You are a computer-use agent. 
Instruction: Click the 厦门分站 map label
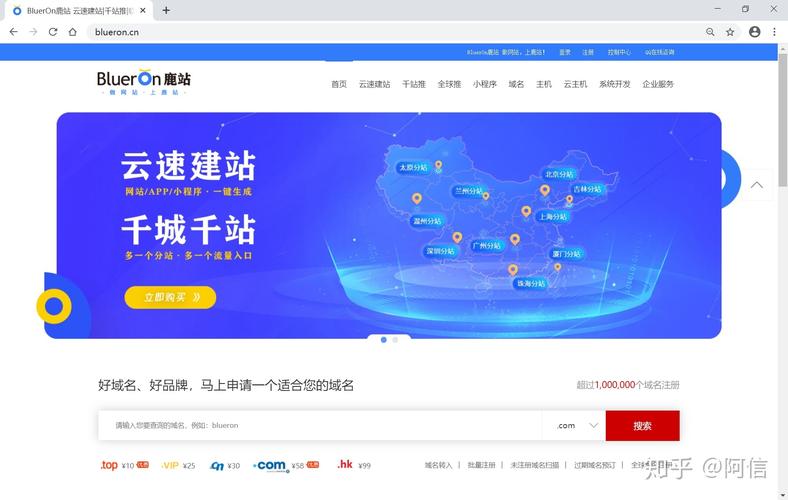566,254
